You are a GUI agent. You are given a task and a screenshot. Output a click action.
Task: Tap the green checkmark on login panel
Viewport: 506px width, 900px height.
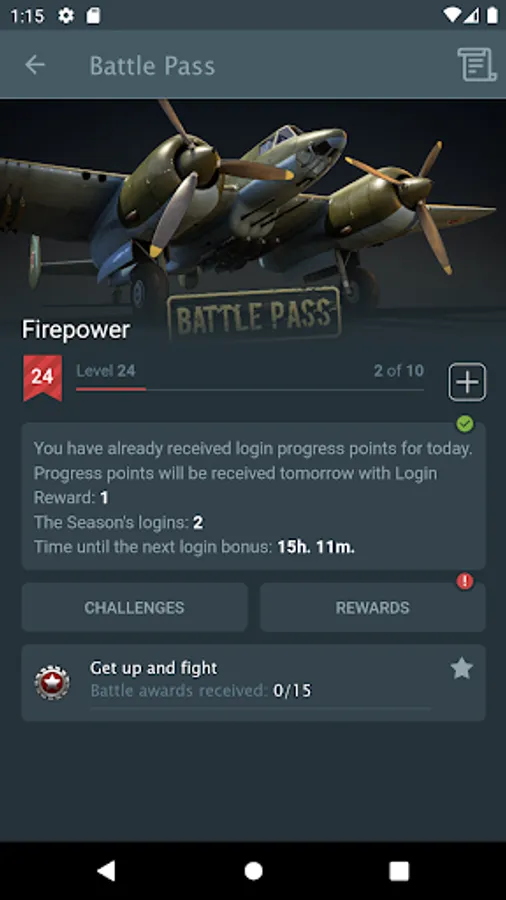465,424
